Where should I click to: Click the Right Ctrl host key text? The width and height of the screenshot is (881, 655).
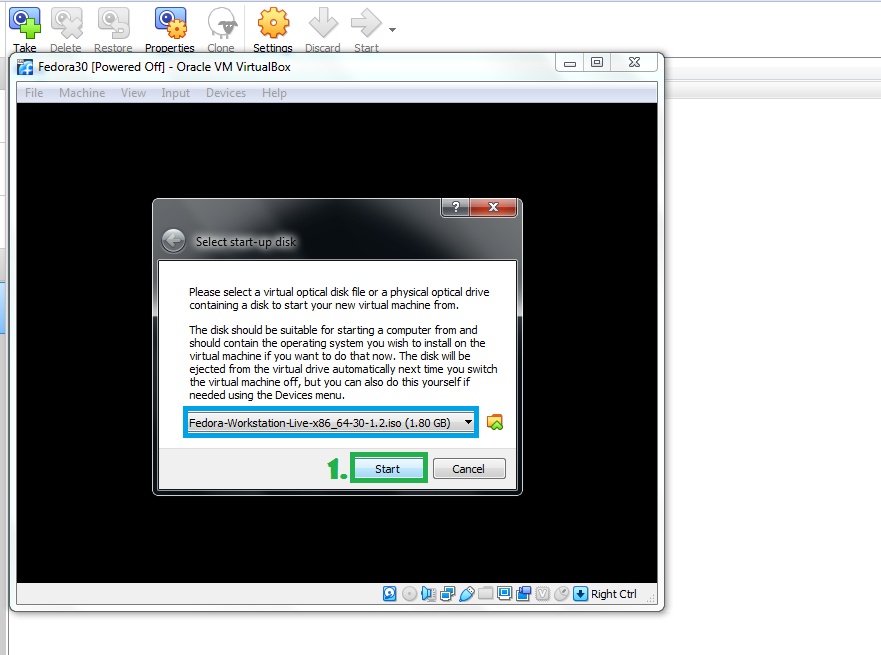[614, 594]
